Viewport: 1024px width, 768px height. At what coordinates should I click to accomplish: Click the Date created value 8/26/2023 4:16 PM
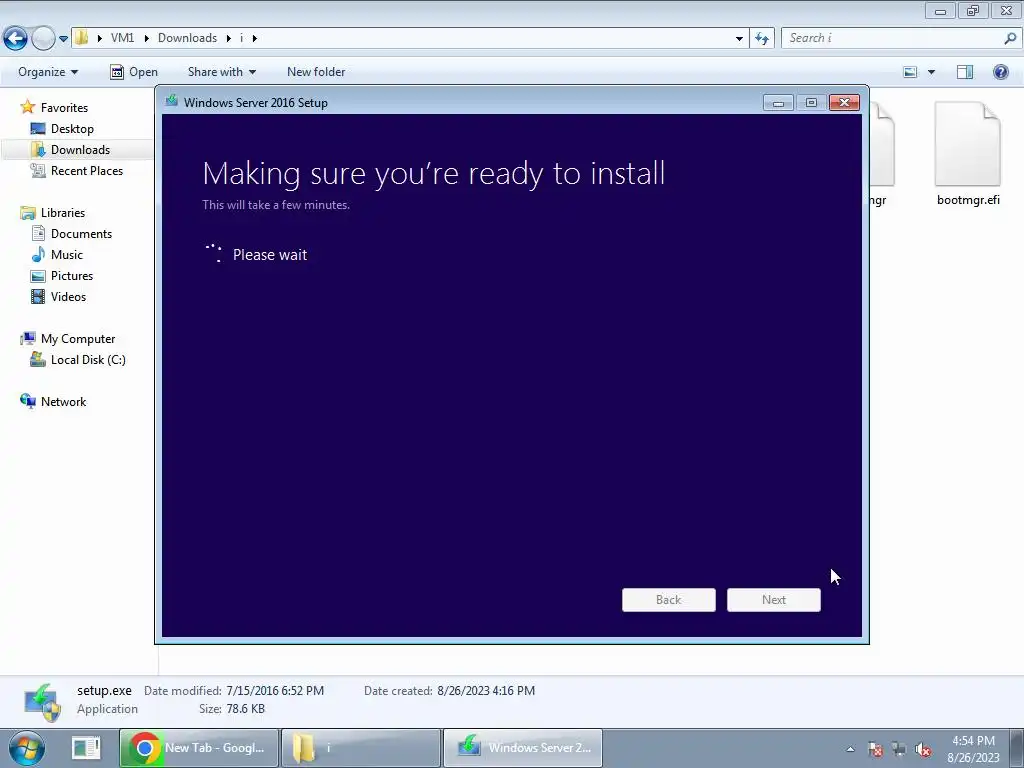(x=486, y=690)
